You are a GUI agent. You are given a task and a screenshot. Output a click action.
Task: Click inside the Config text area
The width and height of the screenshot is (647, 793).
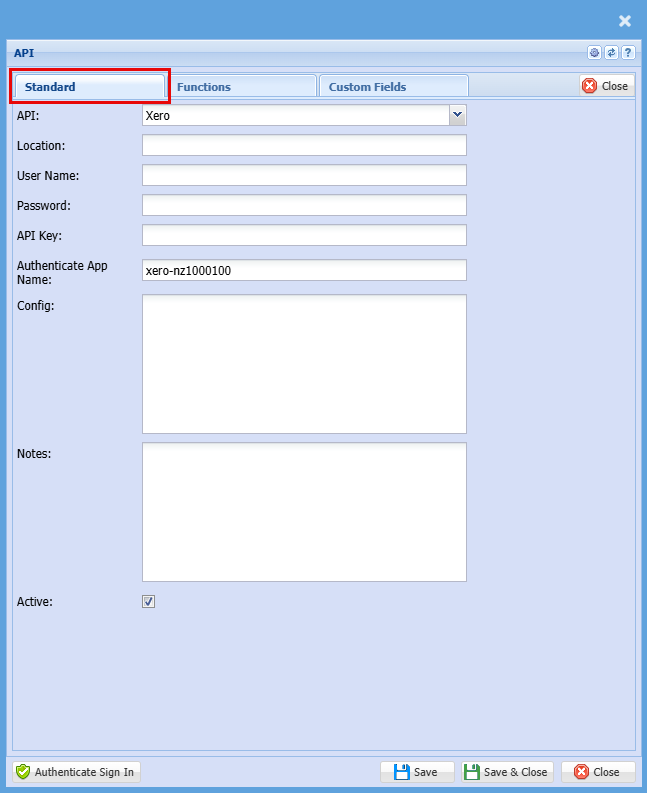304,364
